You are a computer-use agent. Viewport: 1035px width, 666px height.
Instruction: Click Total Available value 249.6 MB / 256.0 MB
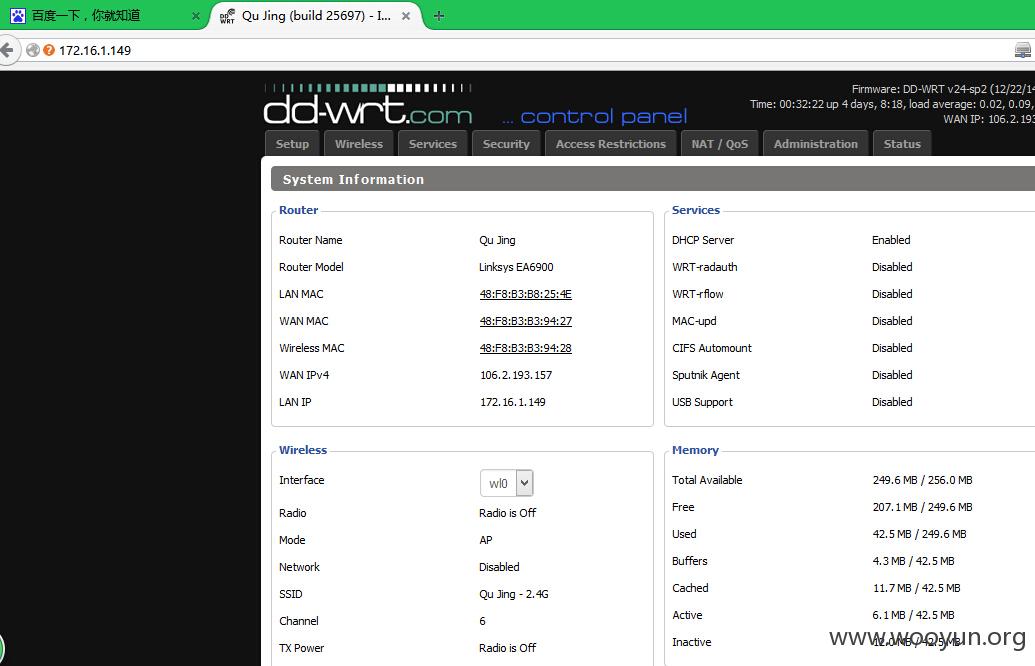(922, 481)
